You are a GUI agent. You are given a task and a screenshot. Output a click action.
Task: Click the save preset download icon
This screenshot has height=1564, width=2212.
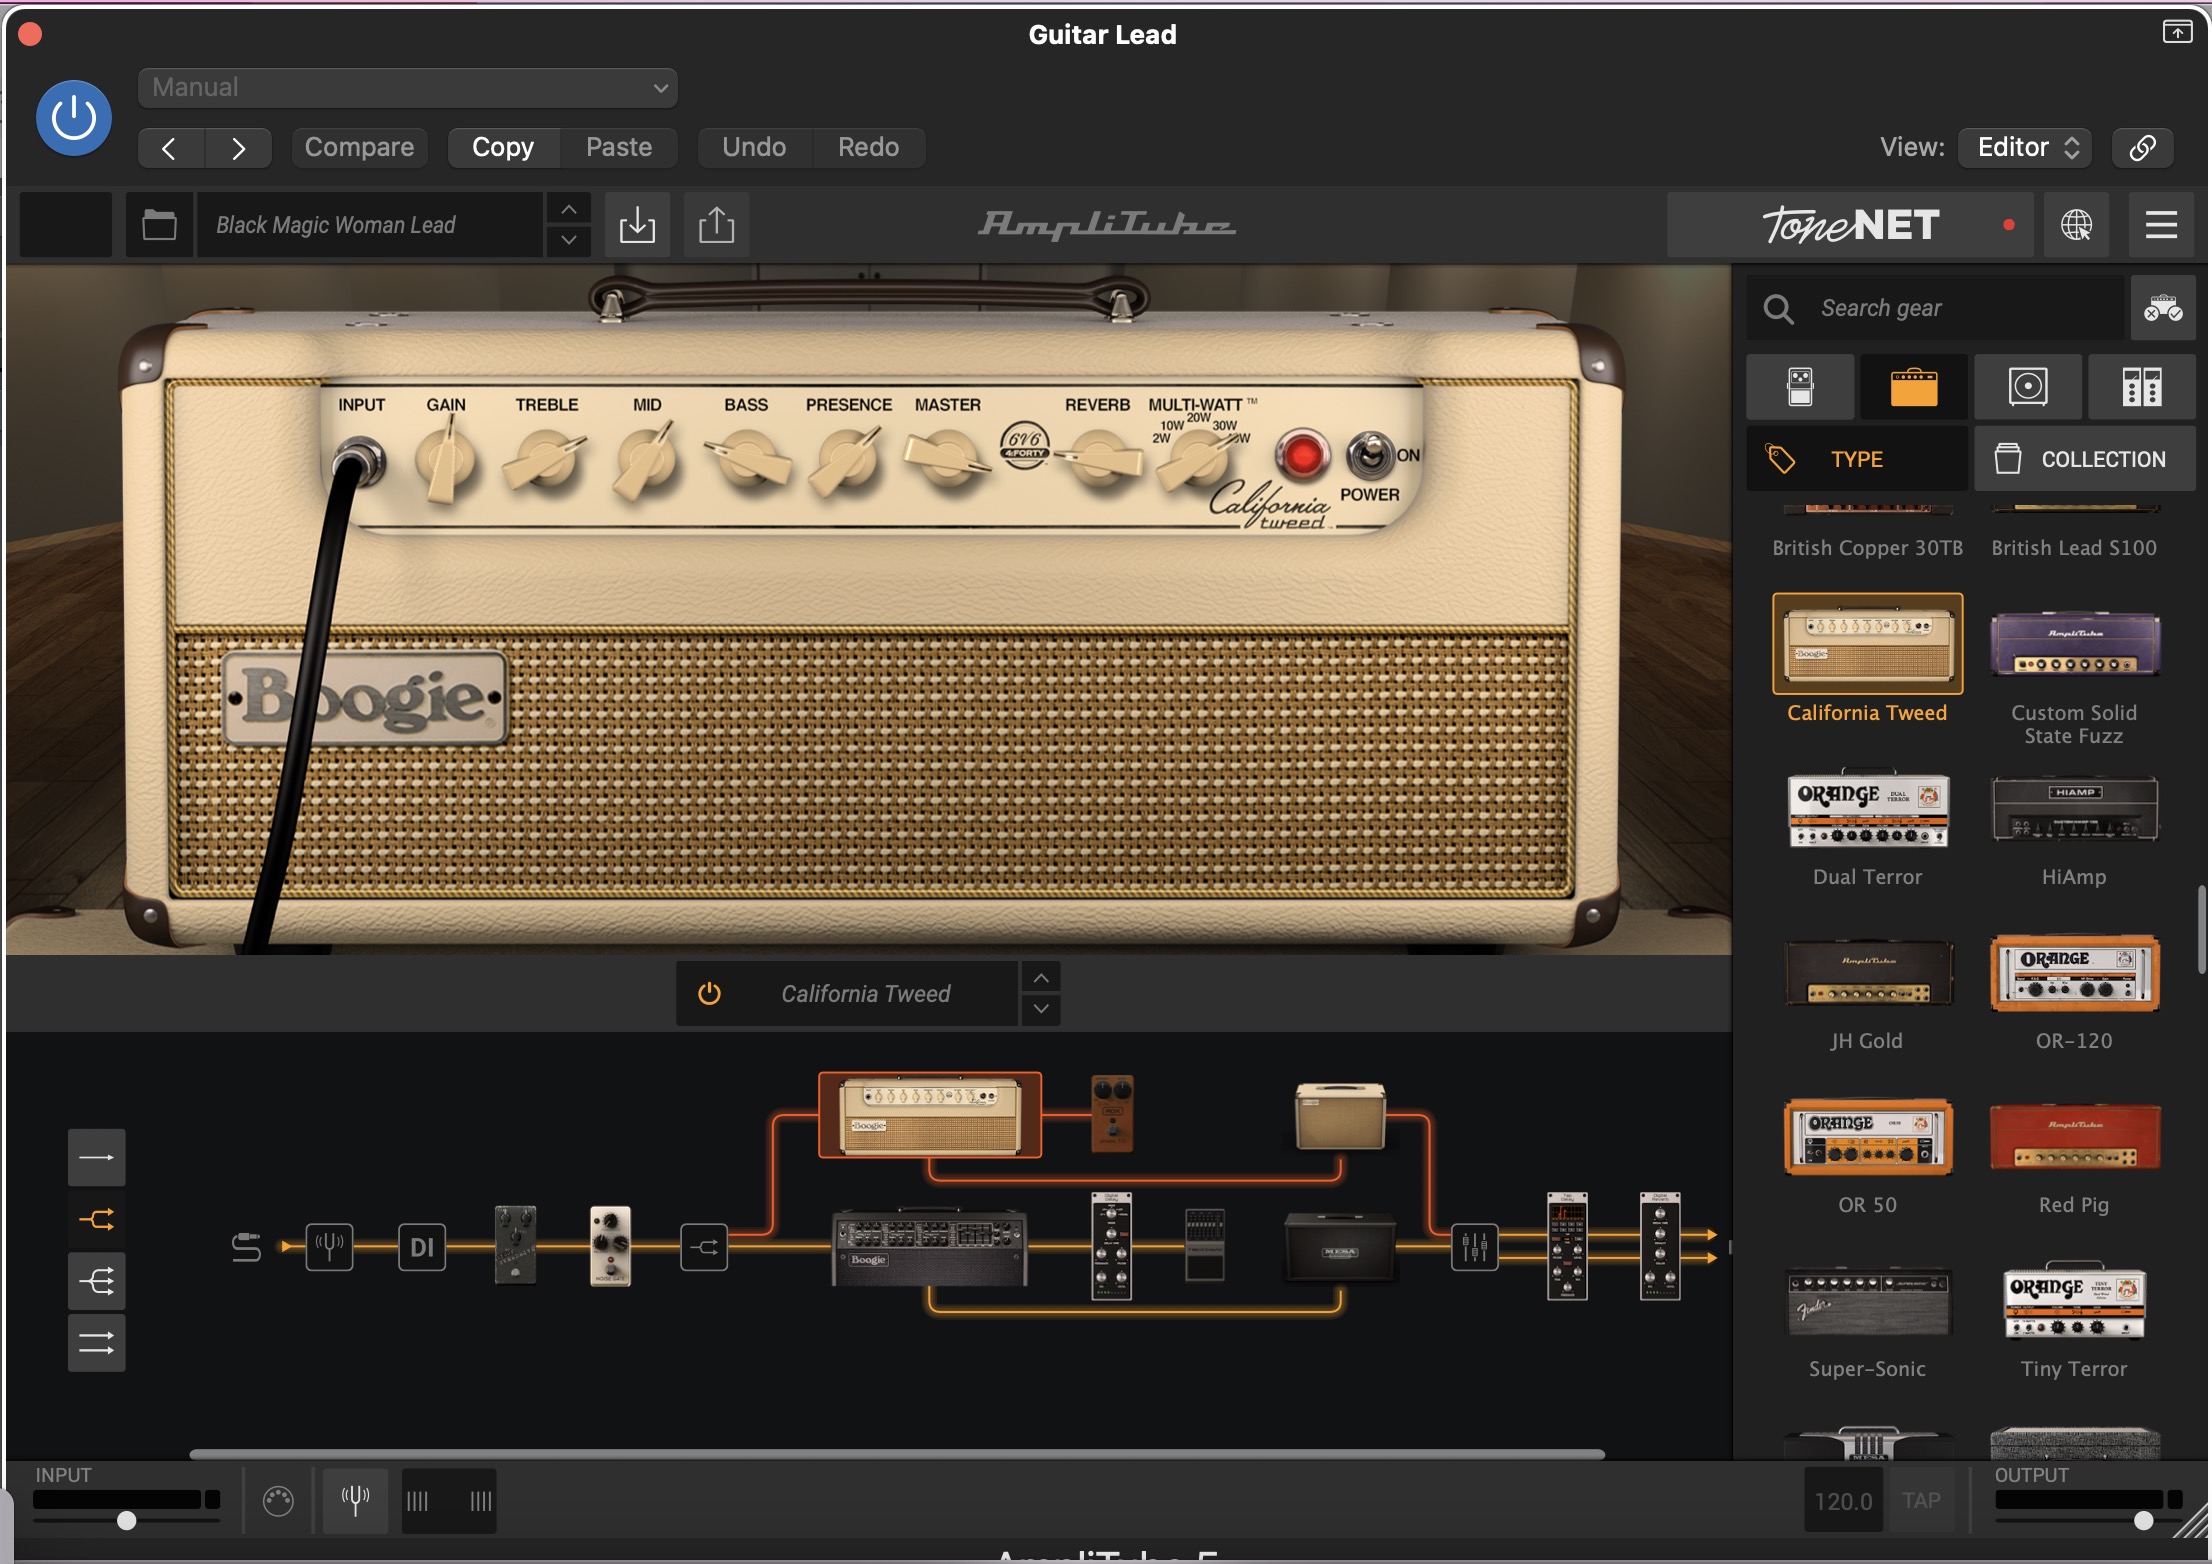pyautogui.click(x=637, y=225)
